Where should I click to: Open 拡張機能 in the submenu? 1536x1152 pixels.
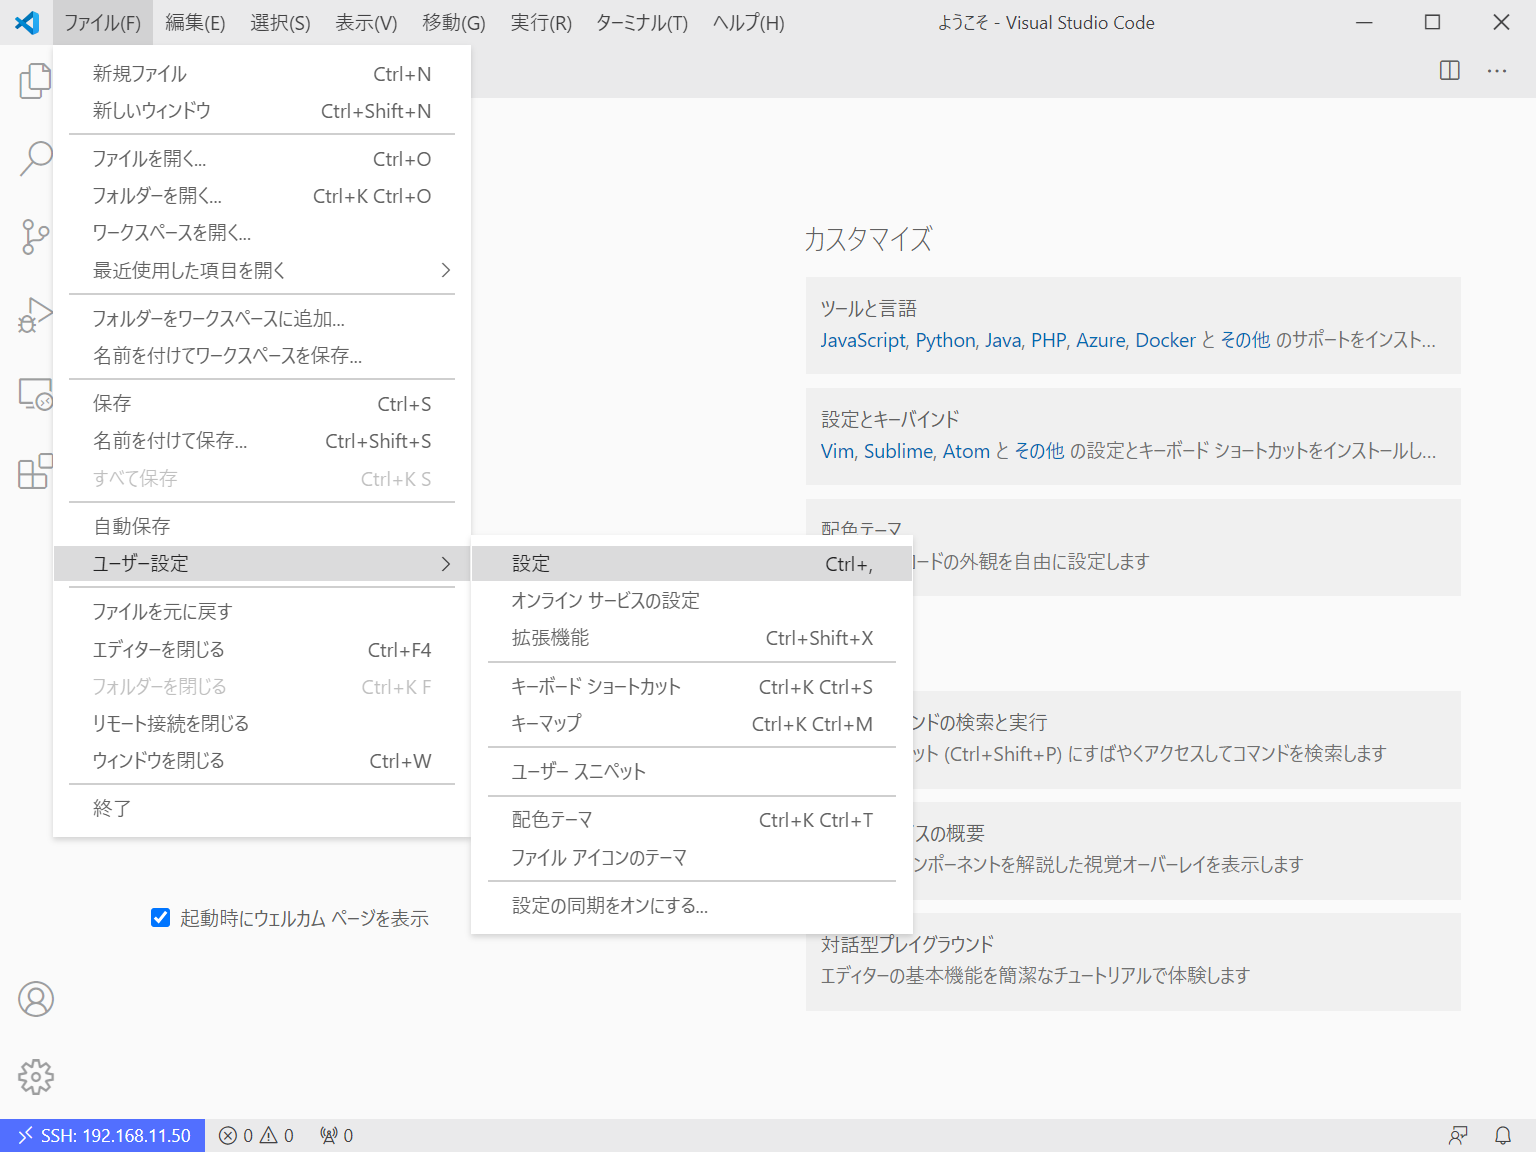click(692, 637)
